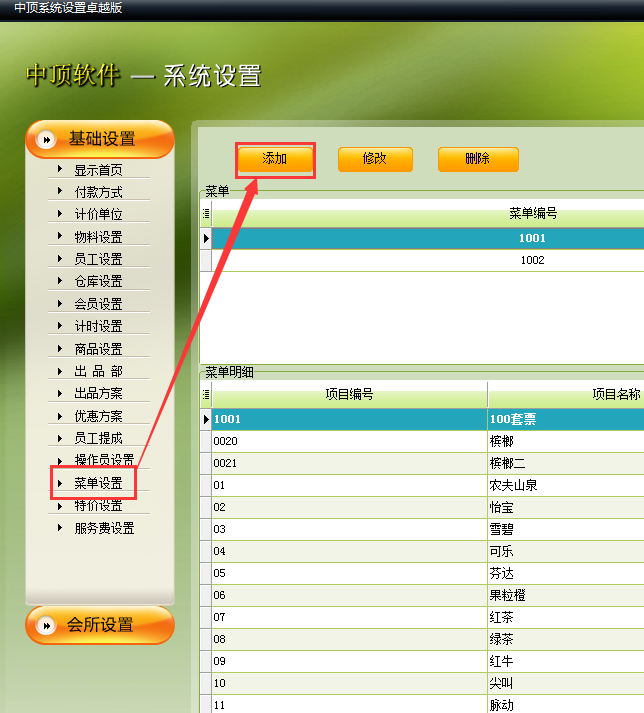Screen dimensions: 644x713
Task: Select the 尖叫 cell
Action: click(566, 683)
